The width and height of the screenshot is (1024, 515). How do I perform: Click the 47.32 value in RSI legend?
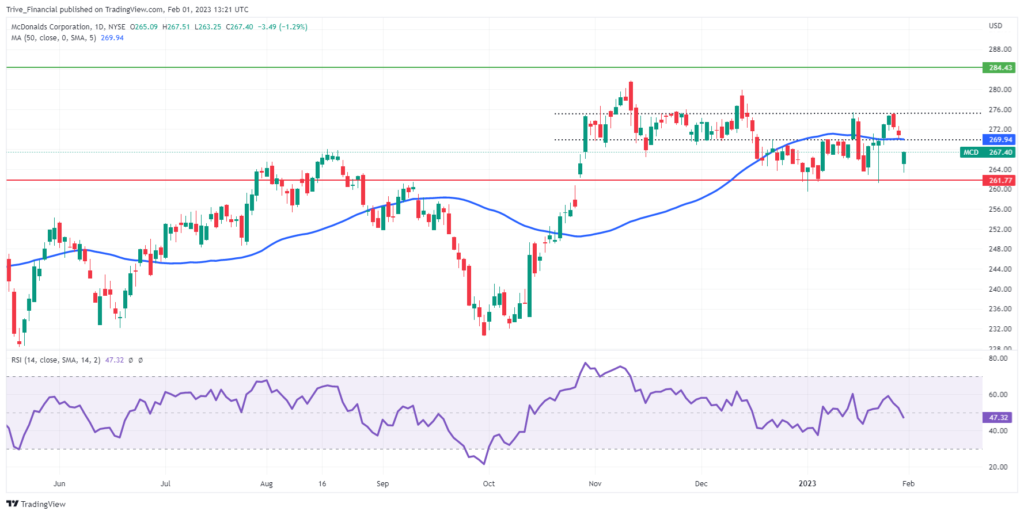tap(115, 360)
